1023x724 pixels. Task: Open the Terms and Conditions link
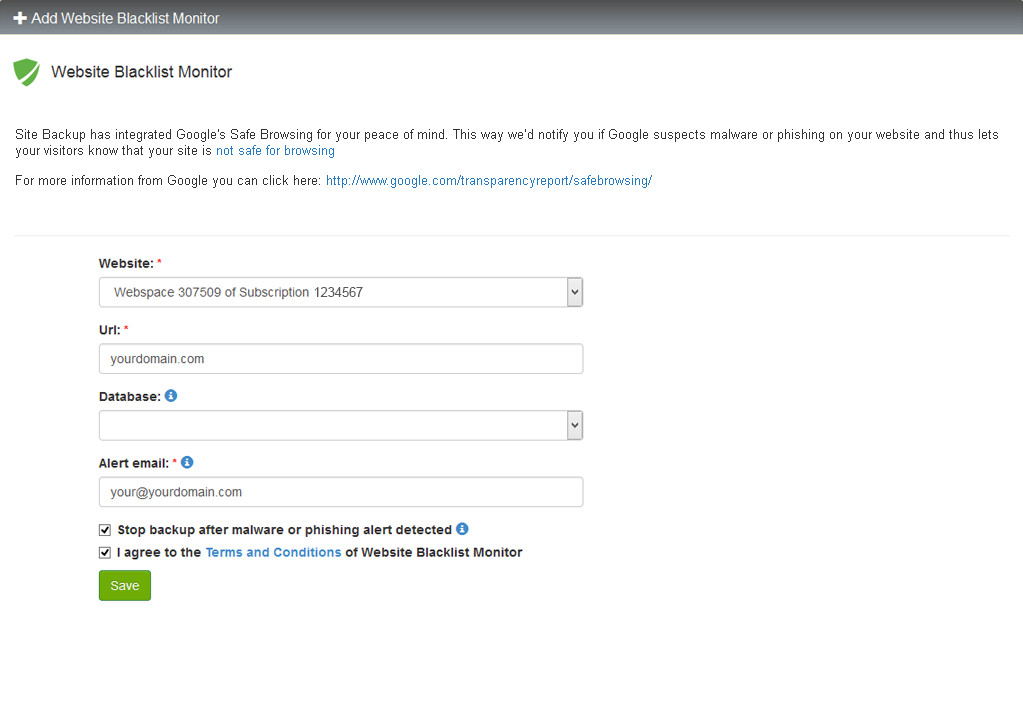click(x=273, y=552)
